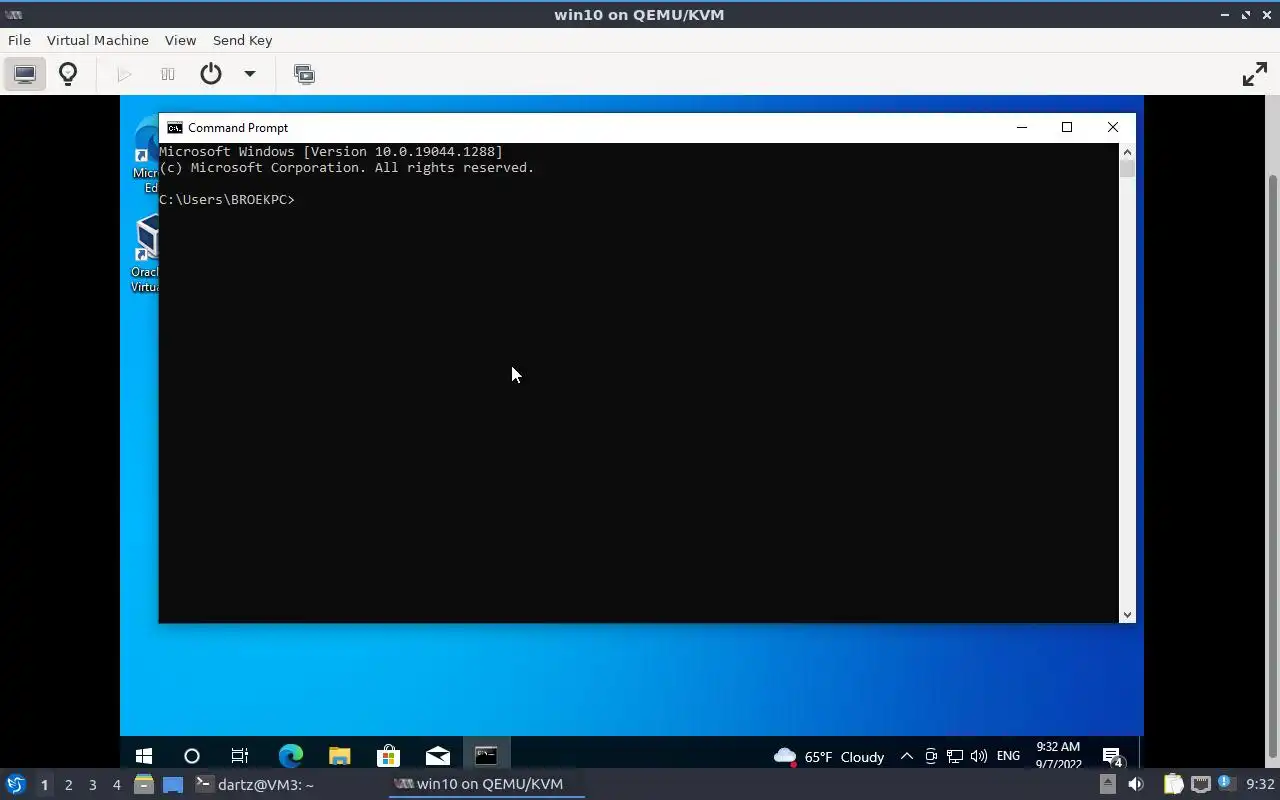Image resolution: width=1280 pixels, height=800 pixels.
Task: Click the Run virtual machine play icon
Action: tap(124, 74)
